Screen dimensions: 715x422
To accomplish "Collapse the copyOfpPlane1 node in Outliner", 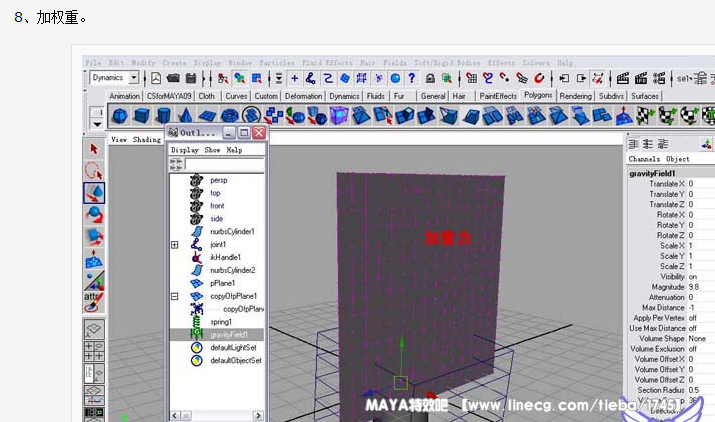I will tap(175, 297).
